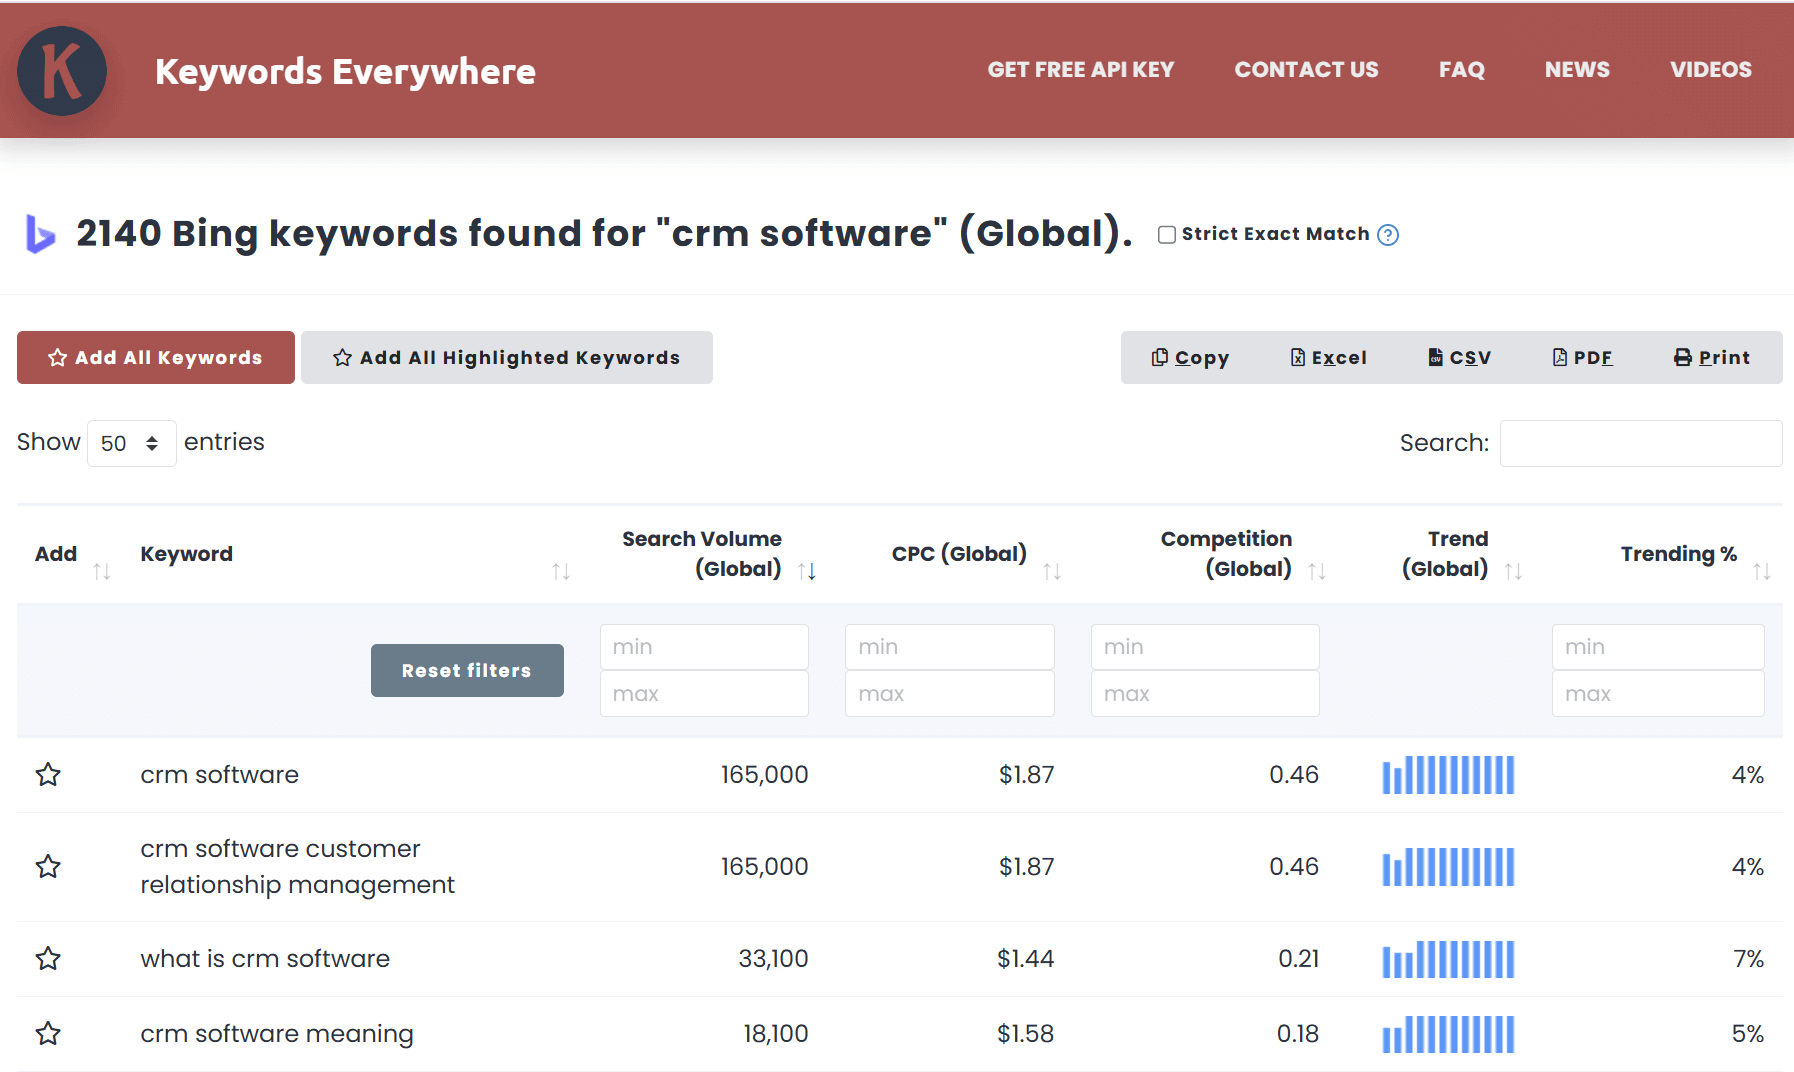
Task: Sort by the Add column arrows
Action: [101, 571]
